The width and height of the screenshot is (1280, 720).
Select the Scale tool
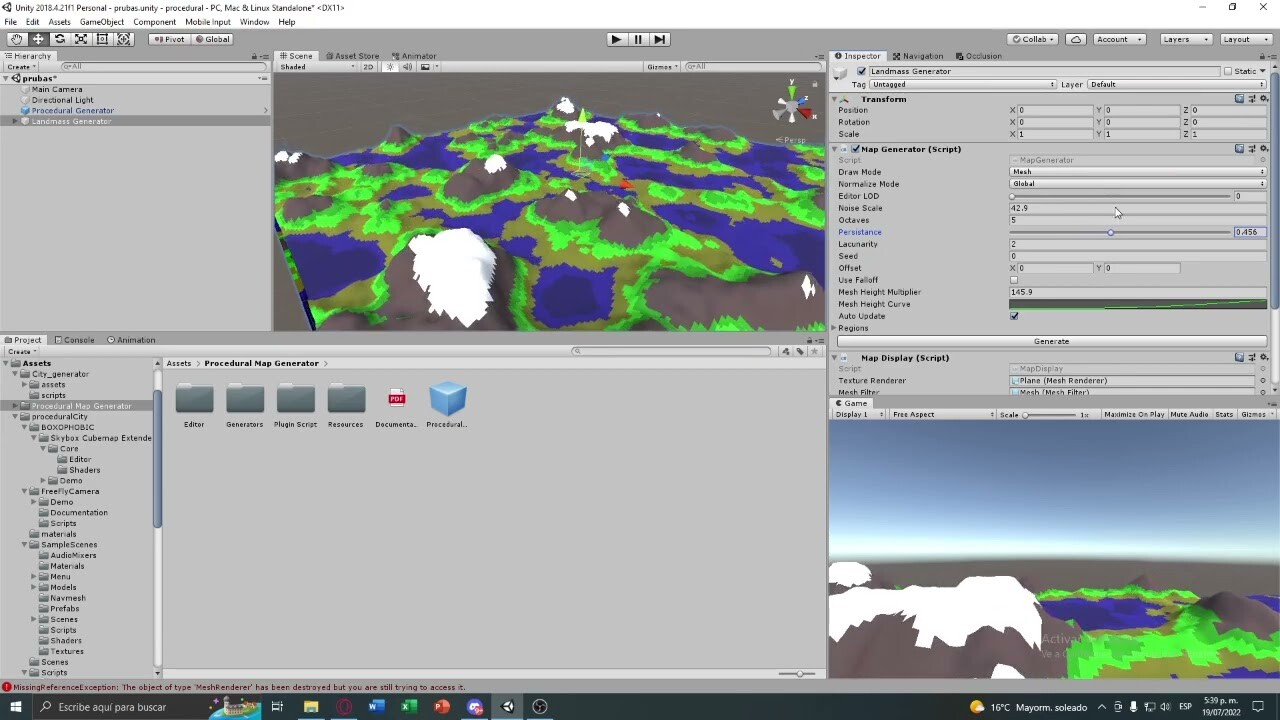click(x=81, y=39)
